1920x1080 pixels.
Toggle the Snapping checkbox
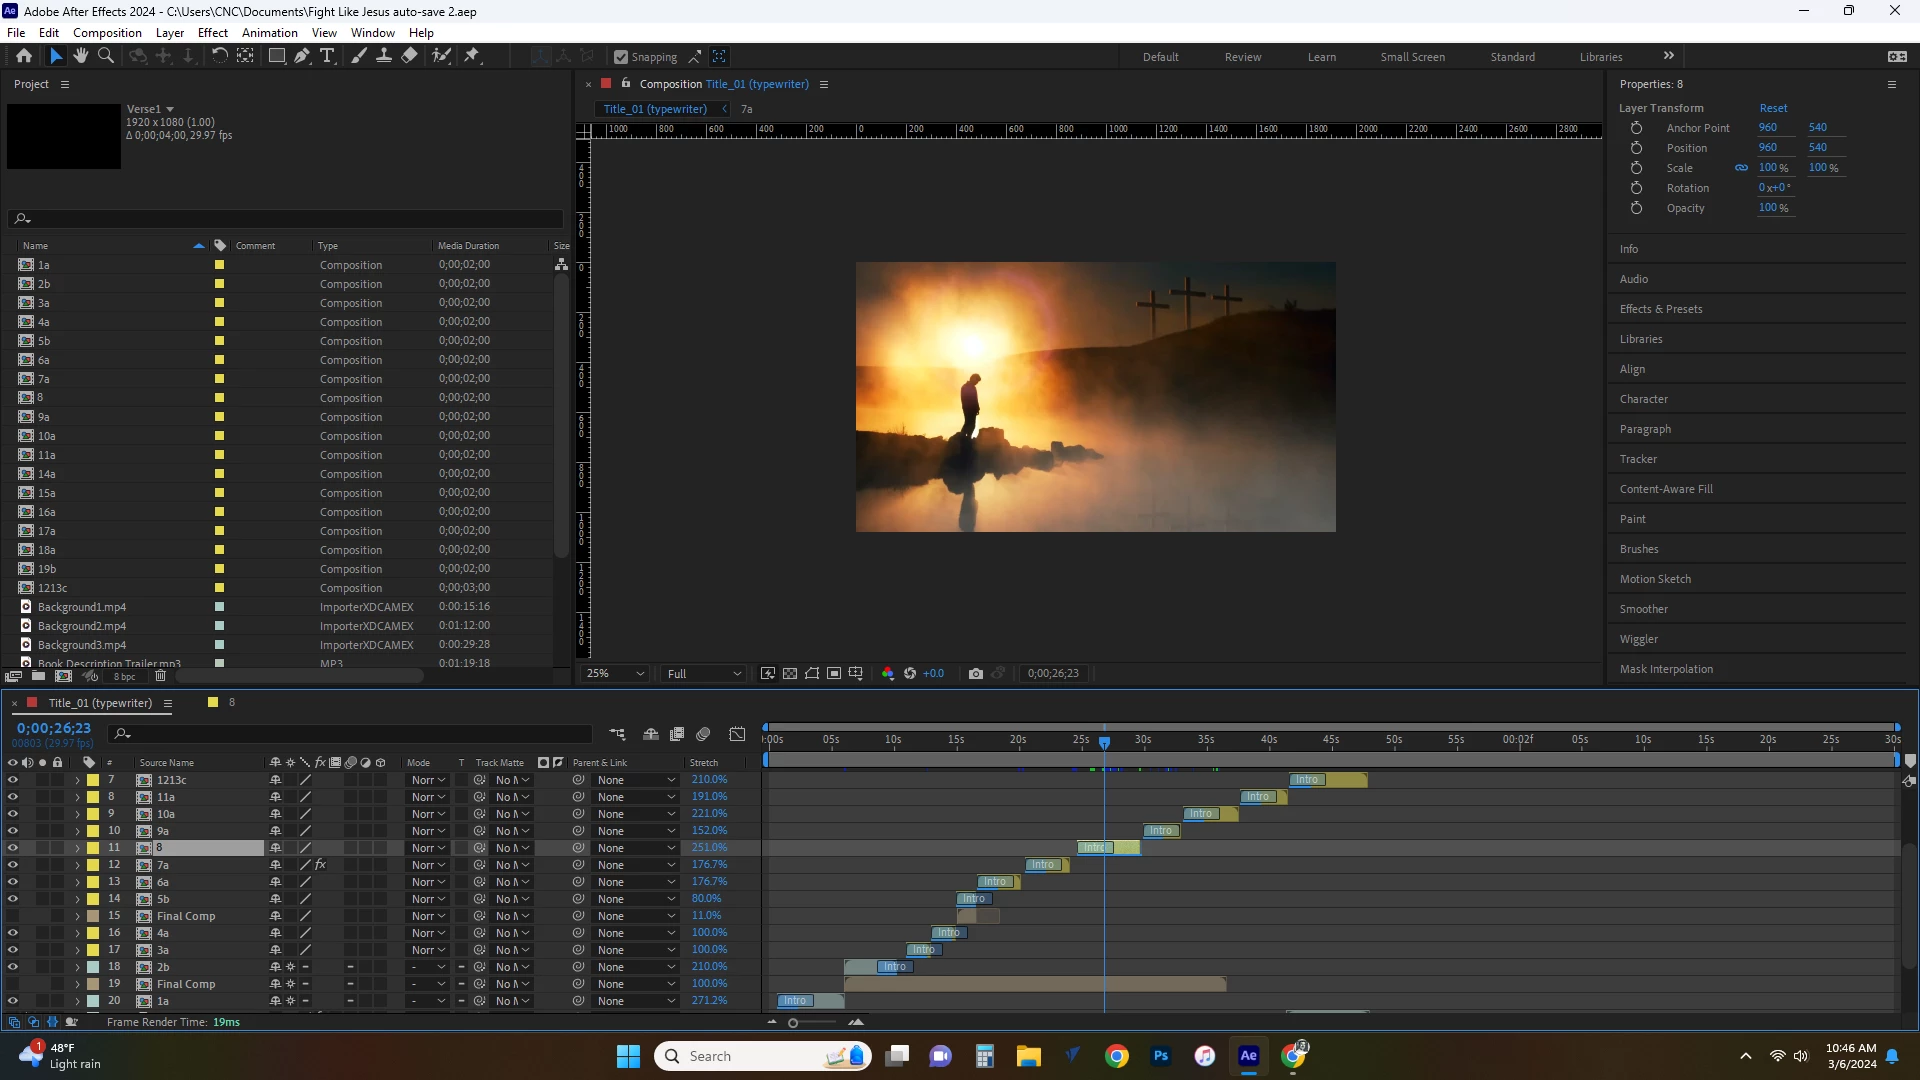coord(621,57)
